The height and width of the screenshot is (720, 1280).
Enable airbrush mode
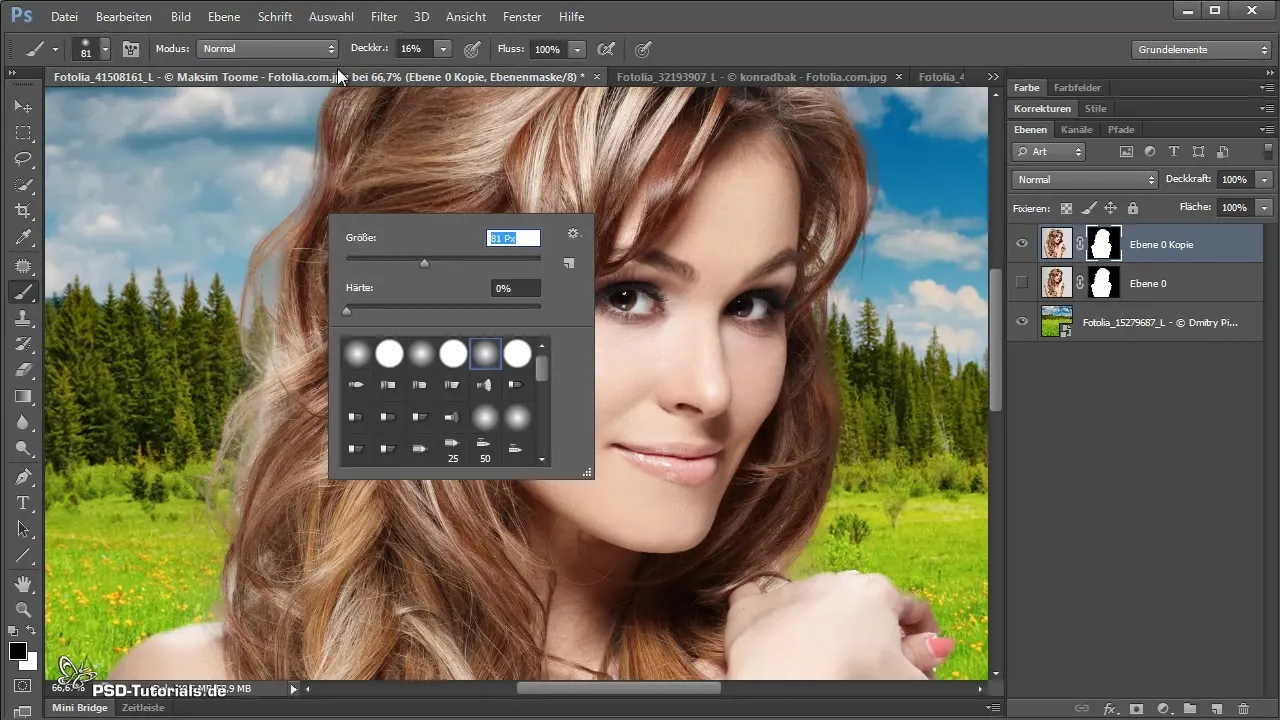point(605,48)
